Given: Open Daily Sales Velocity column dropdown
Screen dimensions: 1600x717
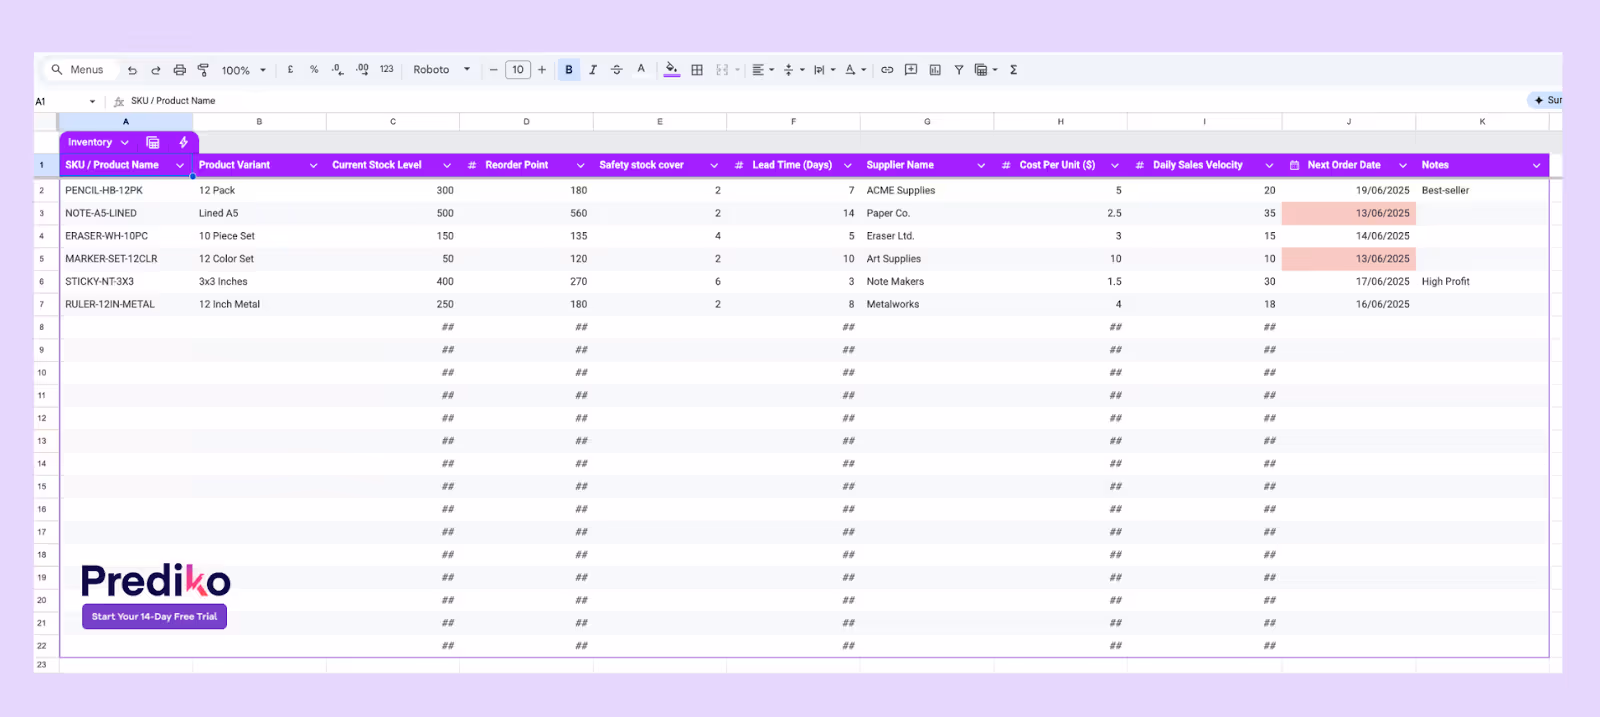Looking at the screenshot, I should click(x=1269, y=166).
